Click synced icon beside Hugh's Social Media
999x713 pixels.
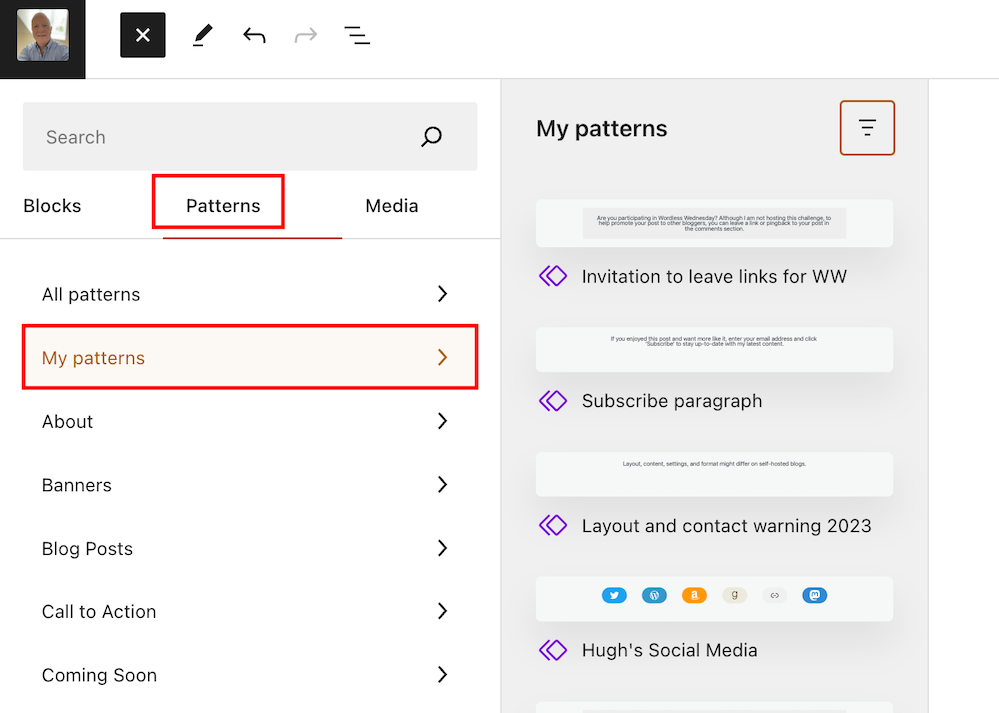pyautogui.click(x=553, y=650)
